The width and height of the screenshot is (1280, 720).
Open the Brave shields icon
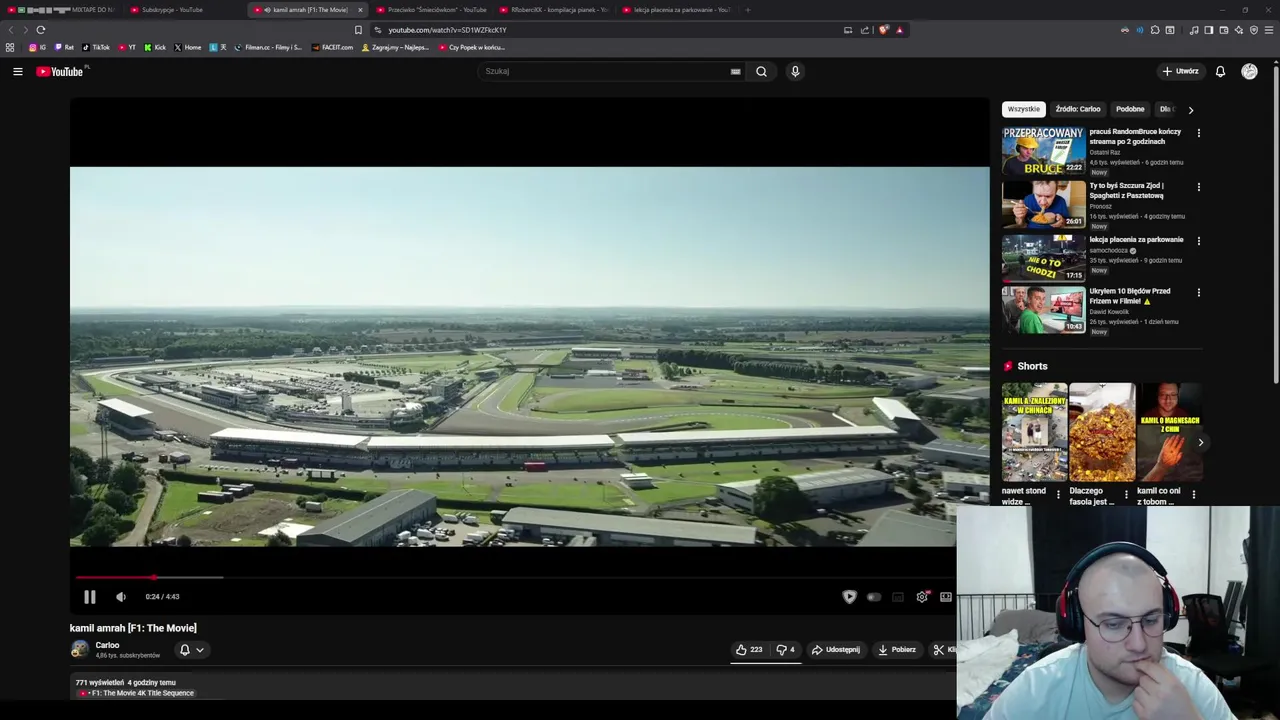[x=883, y=30]
